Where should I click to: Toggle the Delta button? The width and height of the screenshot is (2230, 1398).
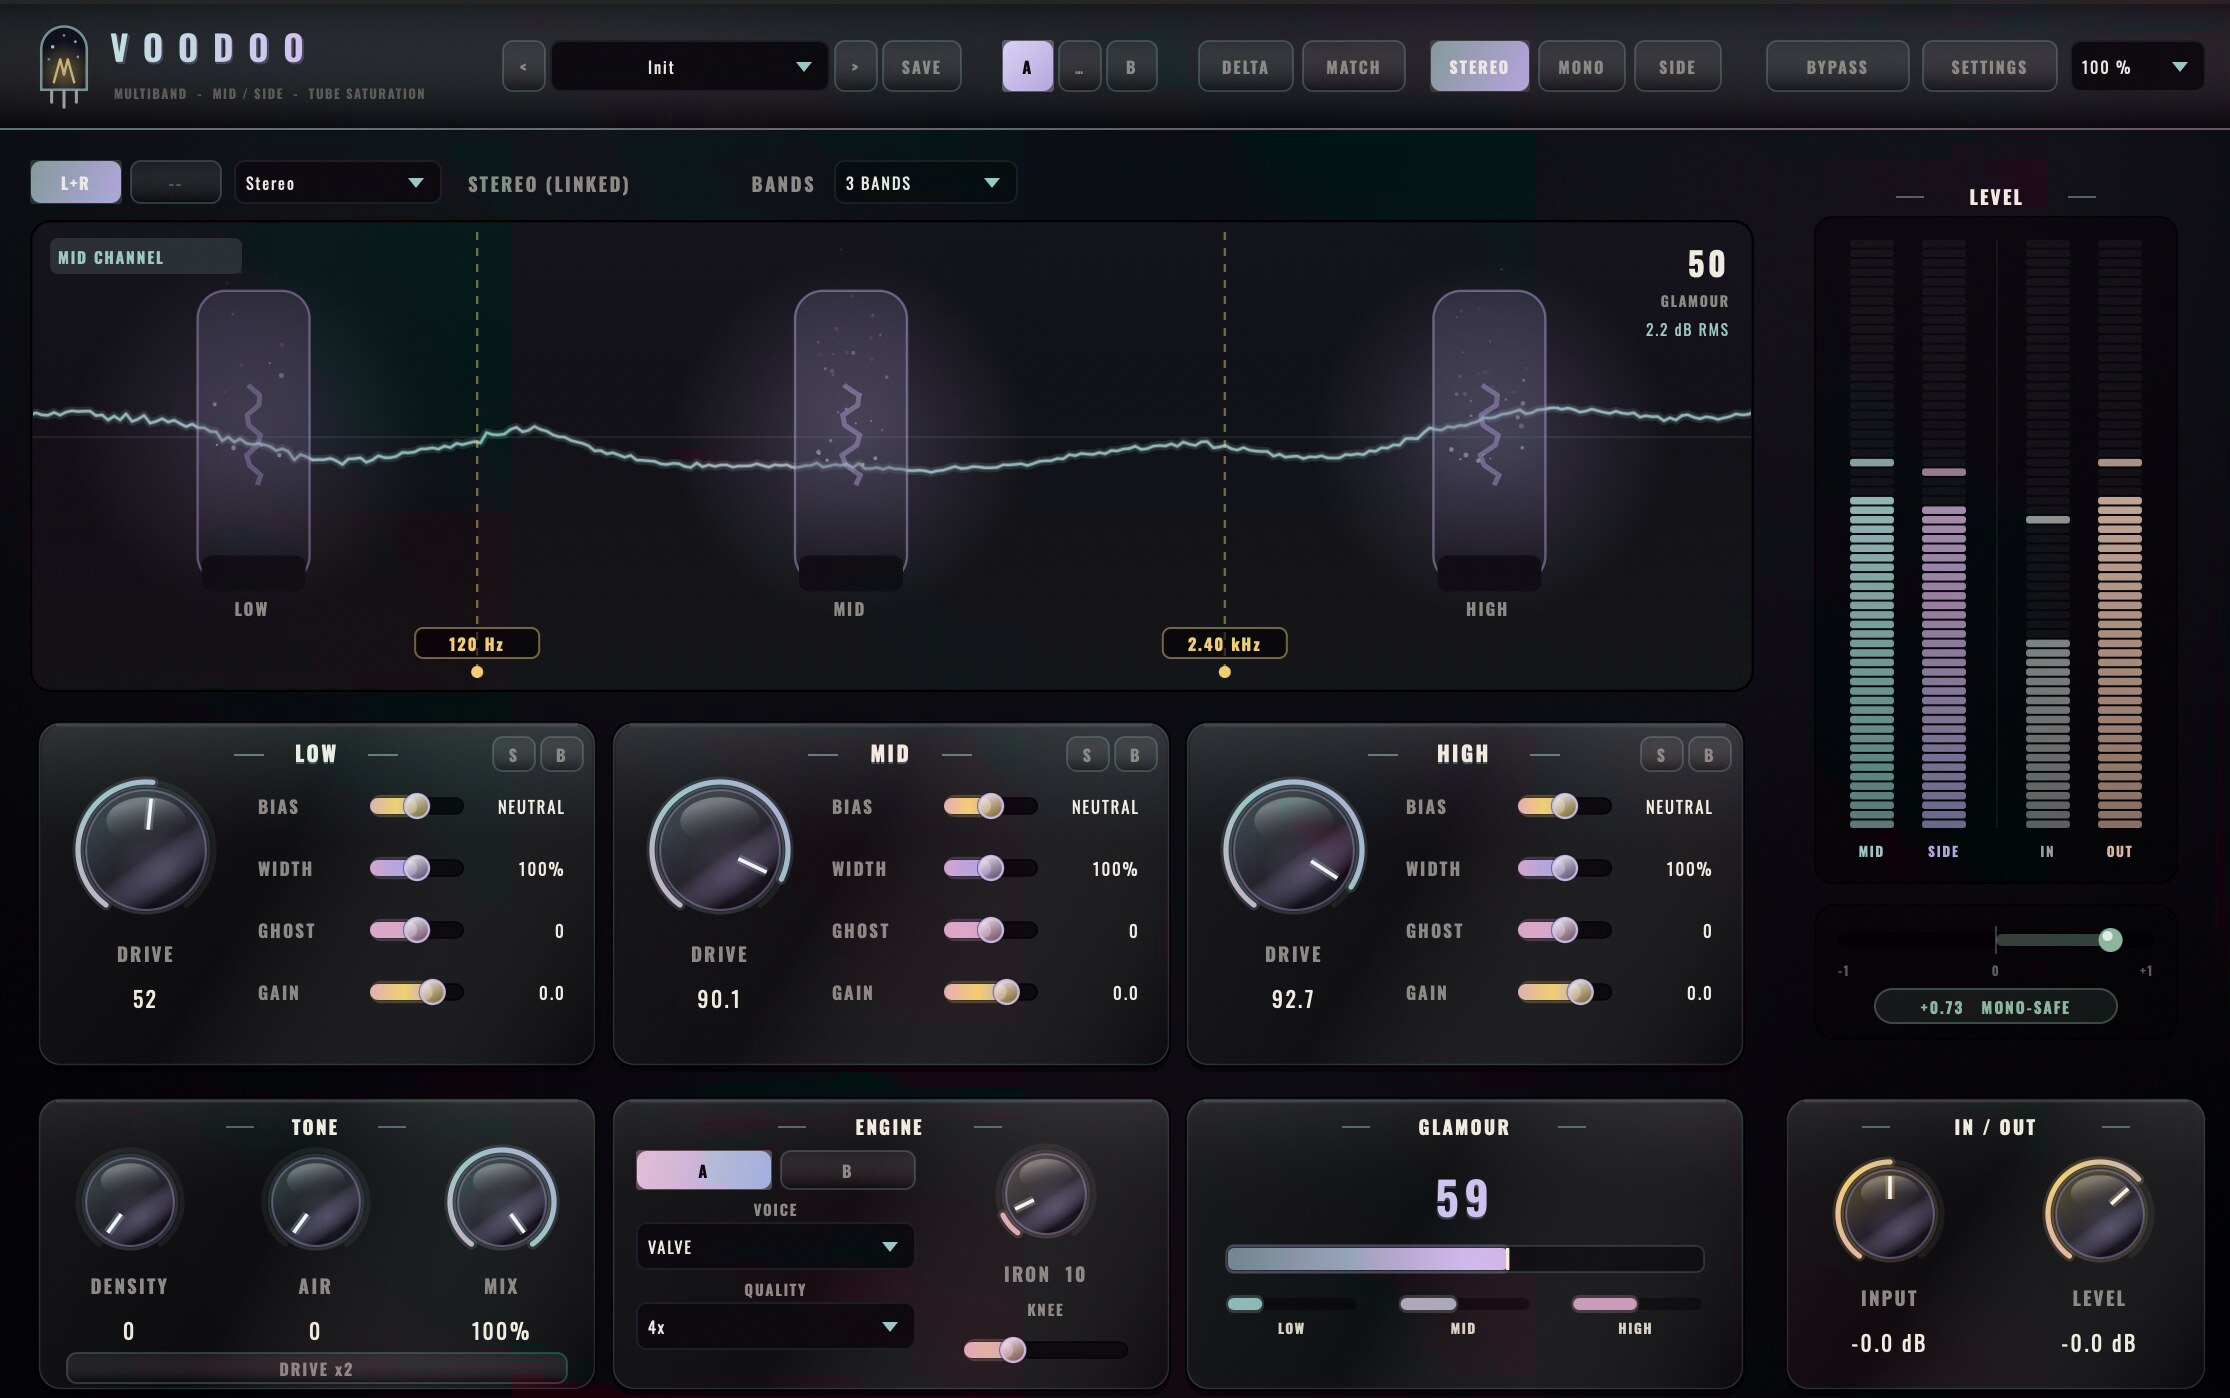coord(1245,67)
